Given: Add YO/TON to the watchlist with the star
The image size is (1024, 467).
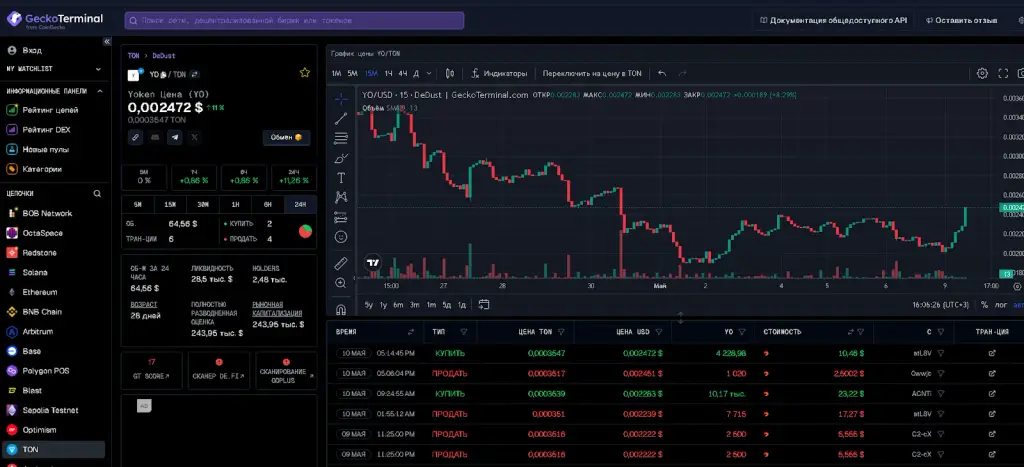Looking at the screenshot, I should tap(304, 72).
